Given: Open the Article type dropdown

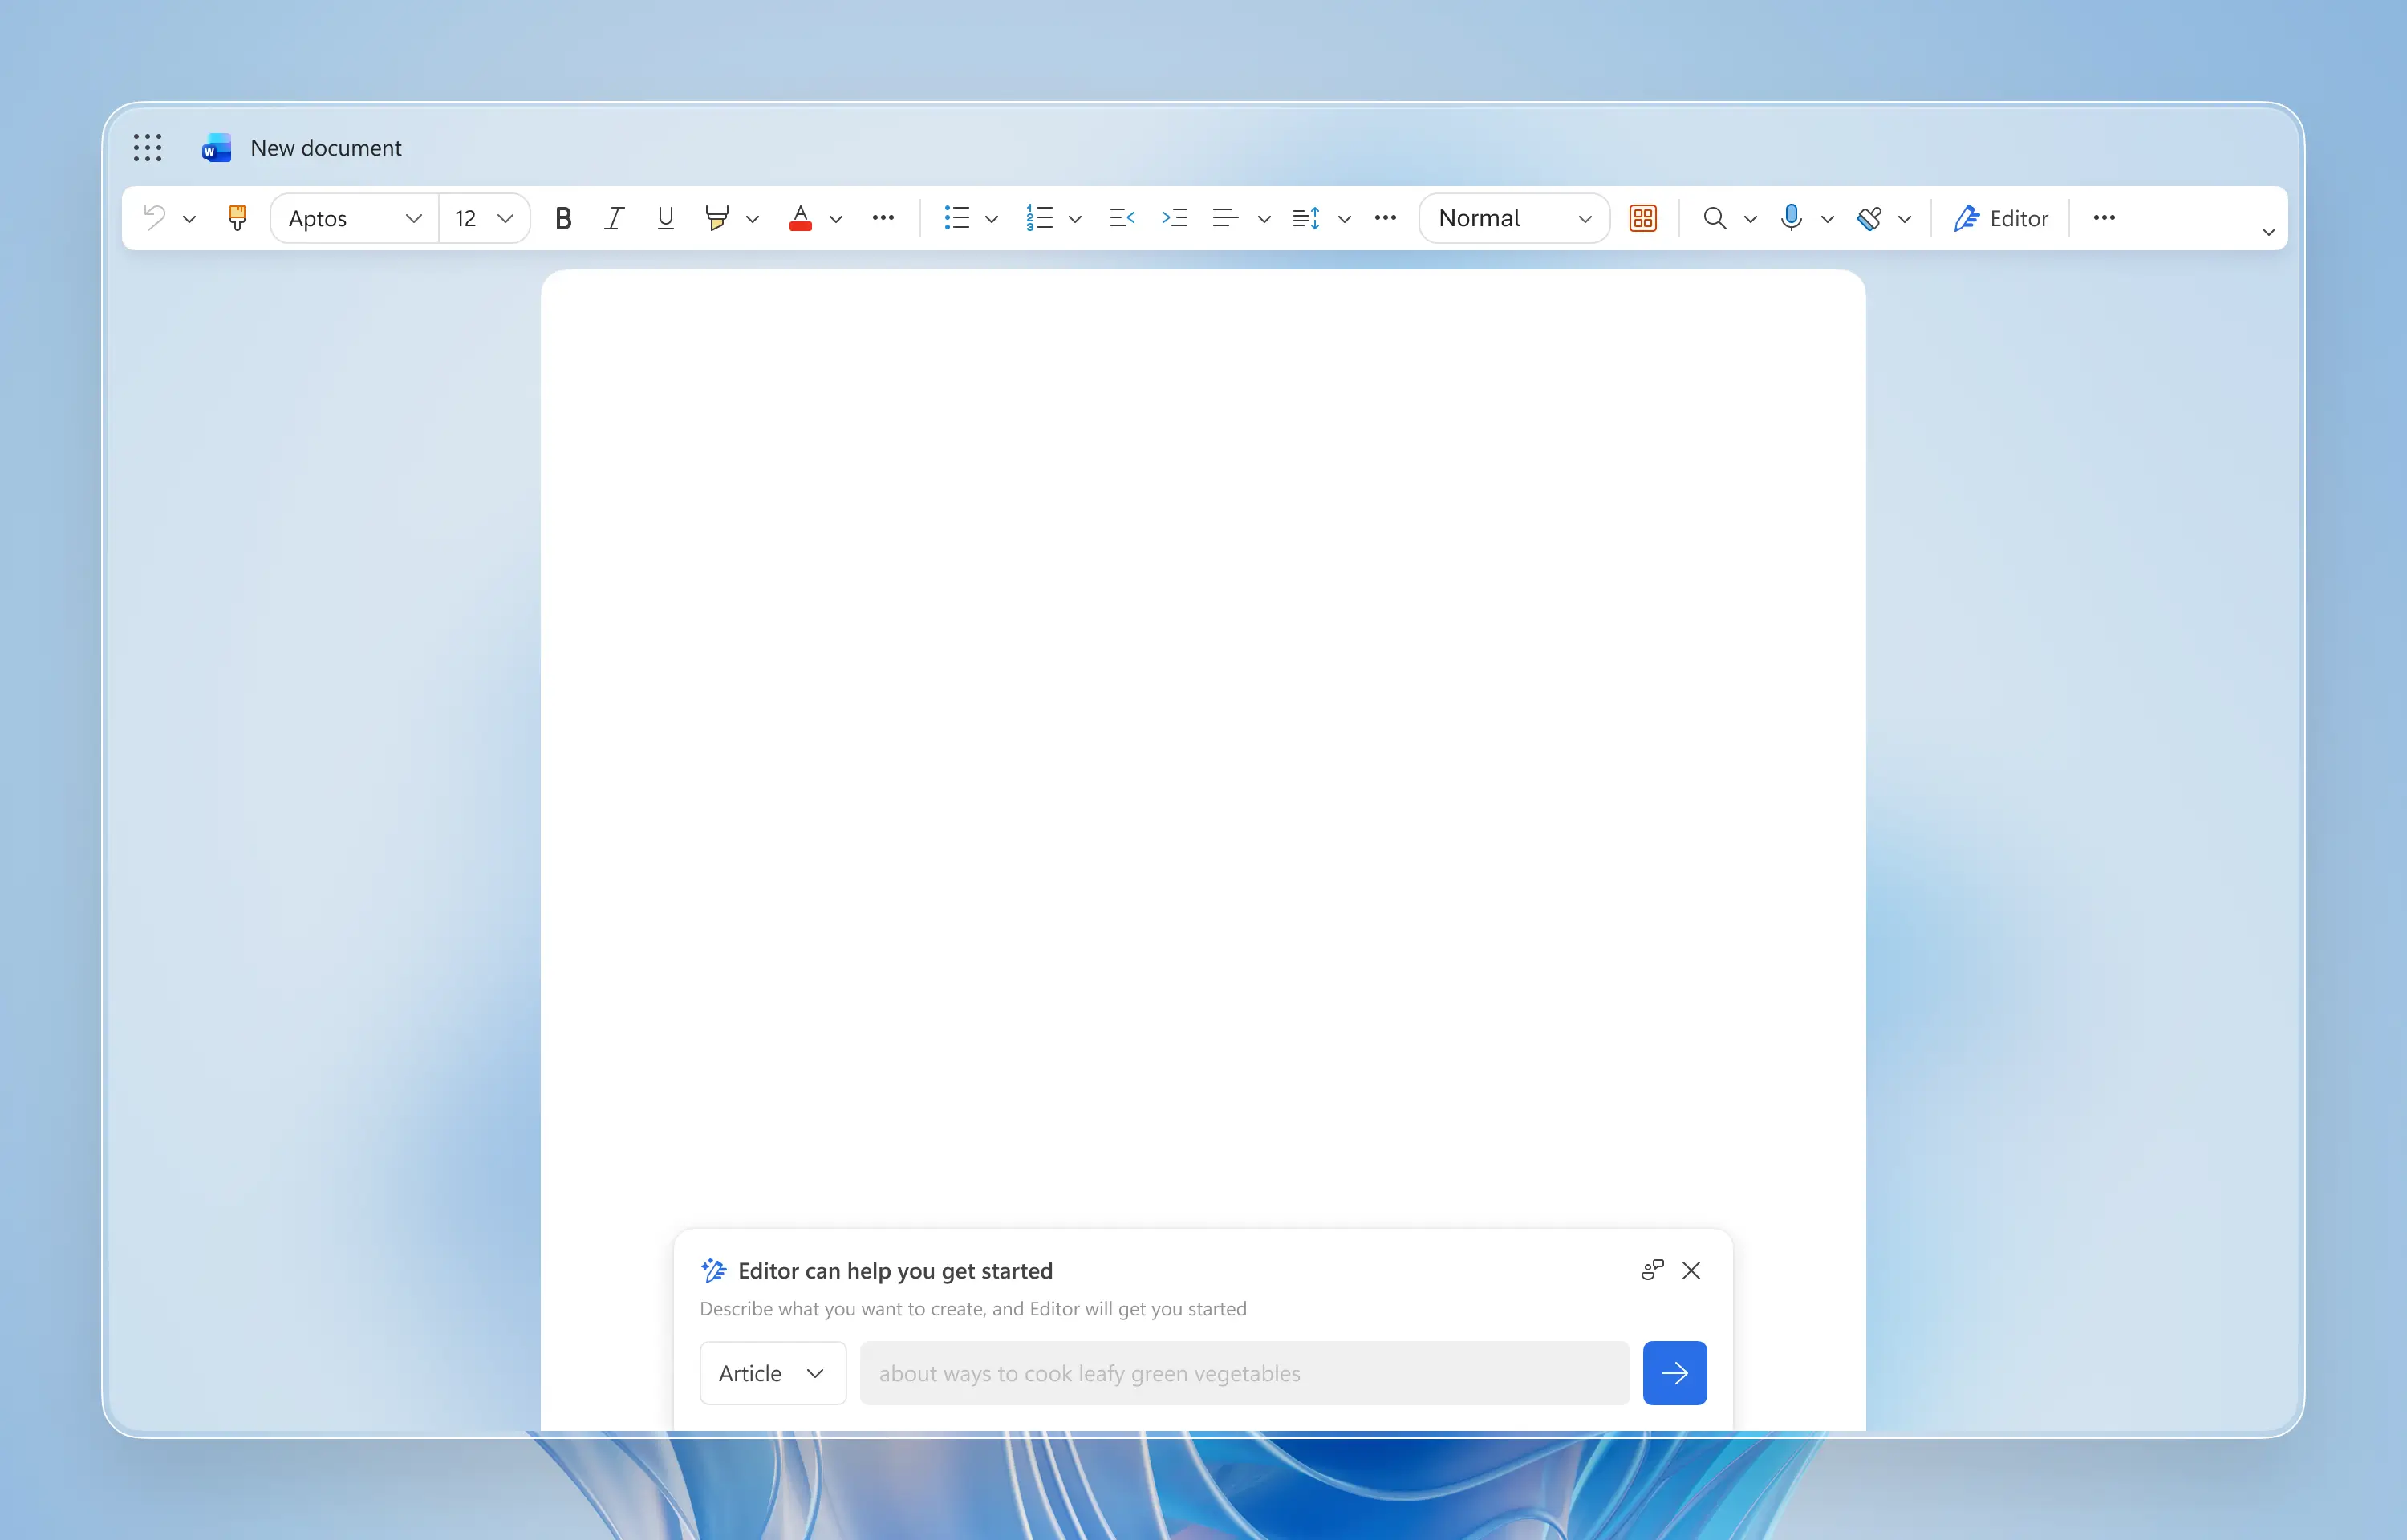Looking at the screenshot, I should [x=772, y=1373].
